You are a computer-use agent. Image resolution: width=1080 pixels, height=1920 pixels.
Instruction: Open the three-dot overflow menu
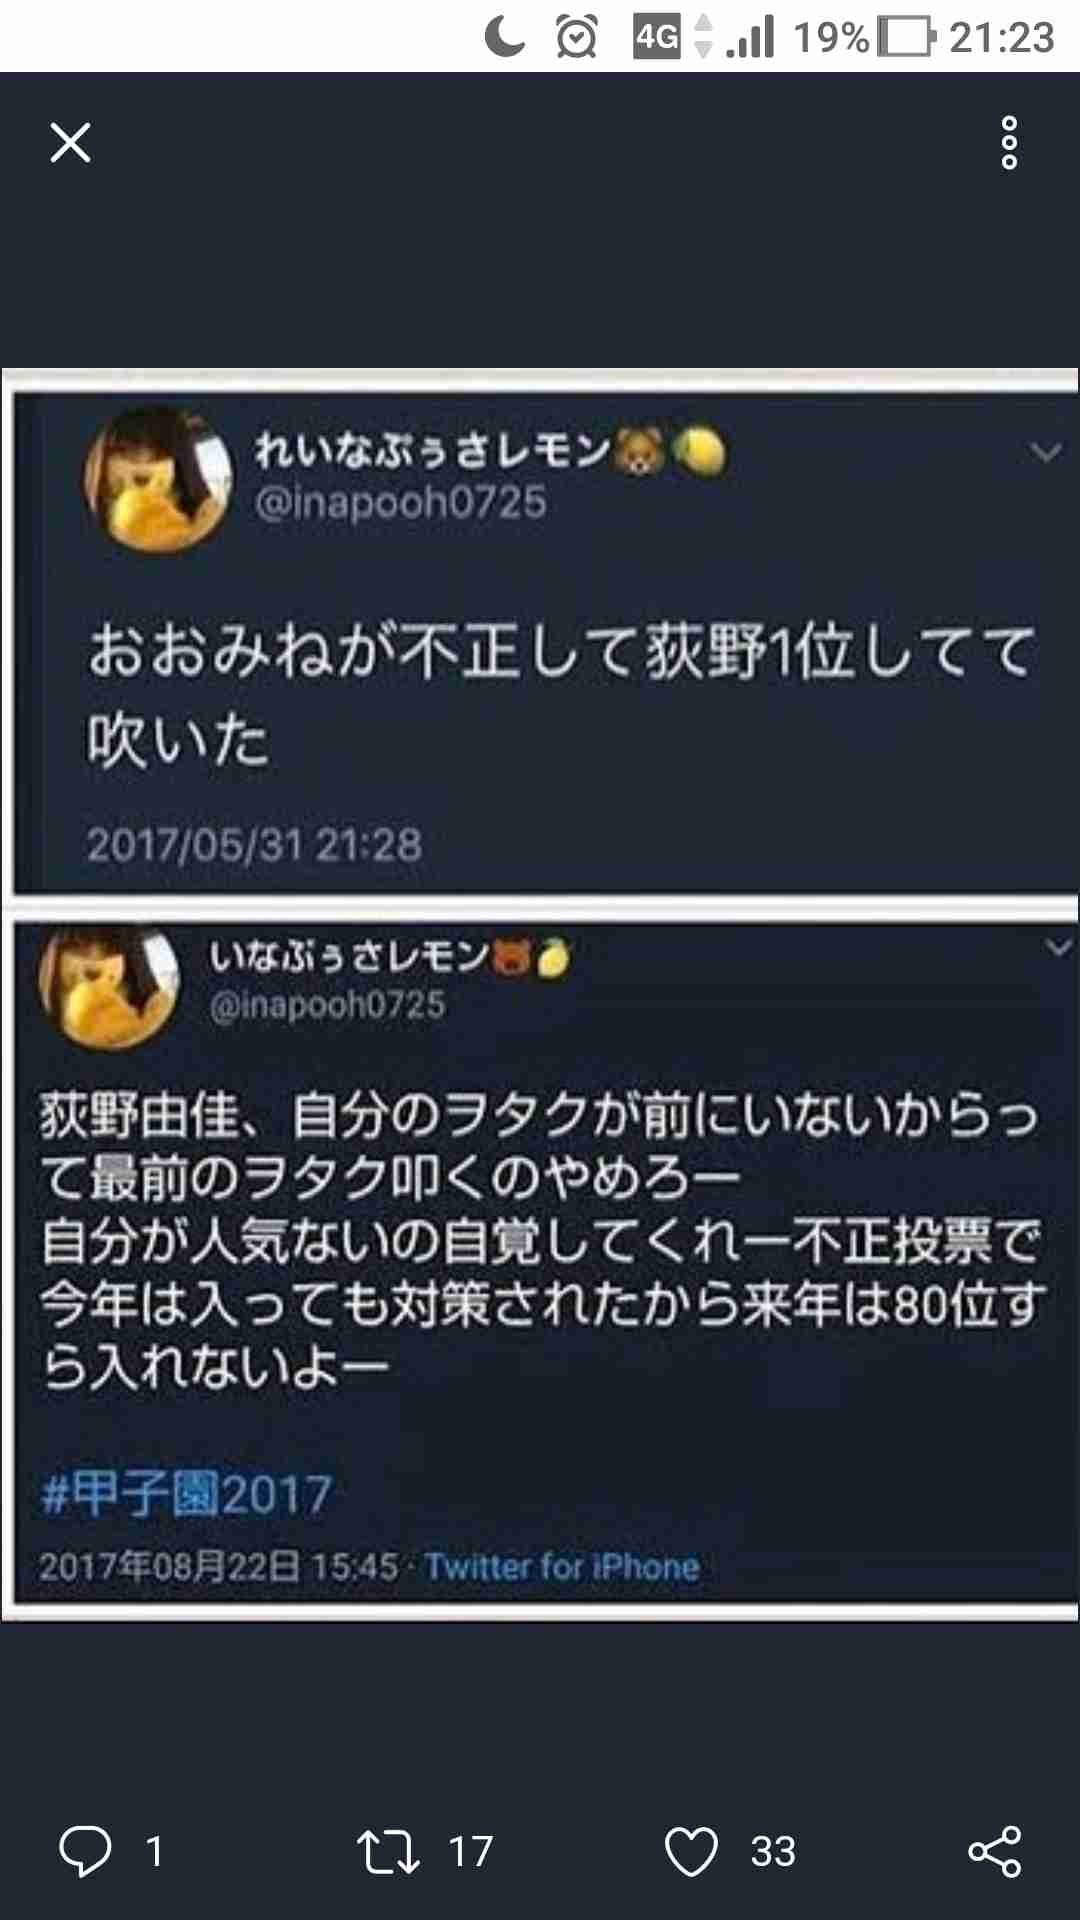(x=1009, y=142)
